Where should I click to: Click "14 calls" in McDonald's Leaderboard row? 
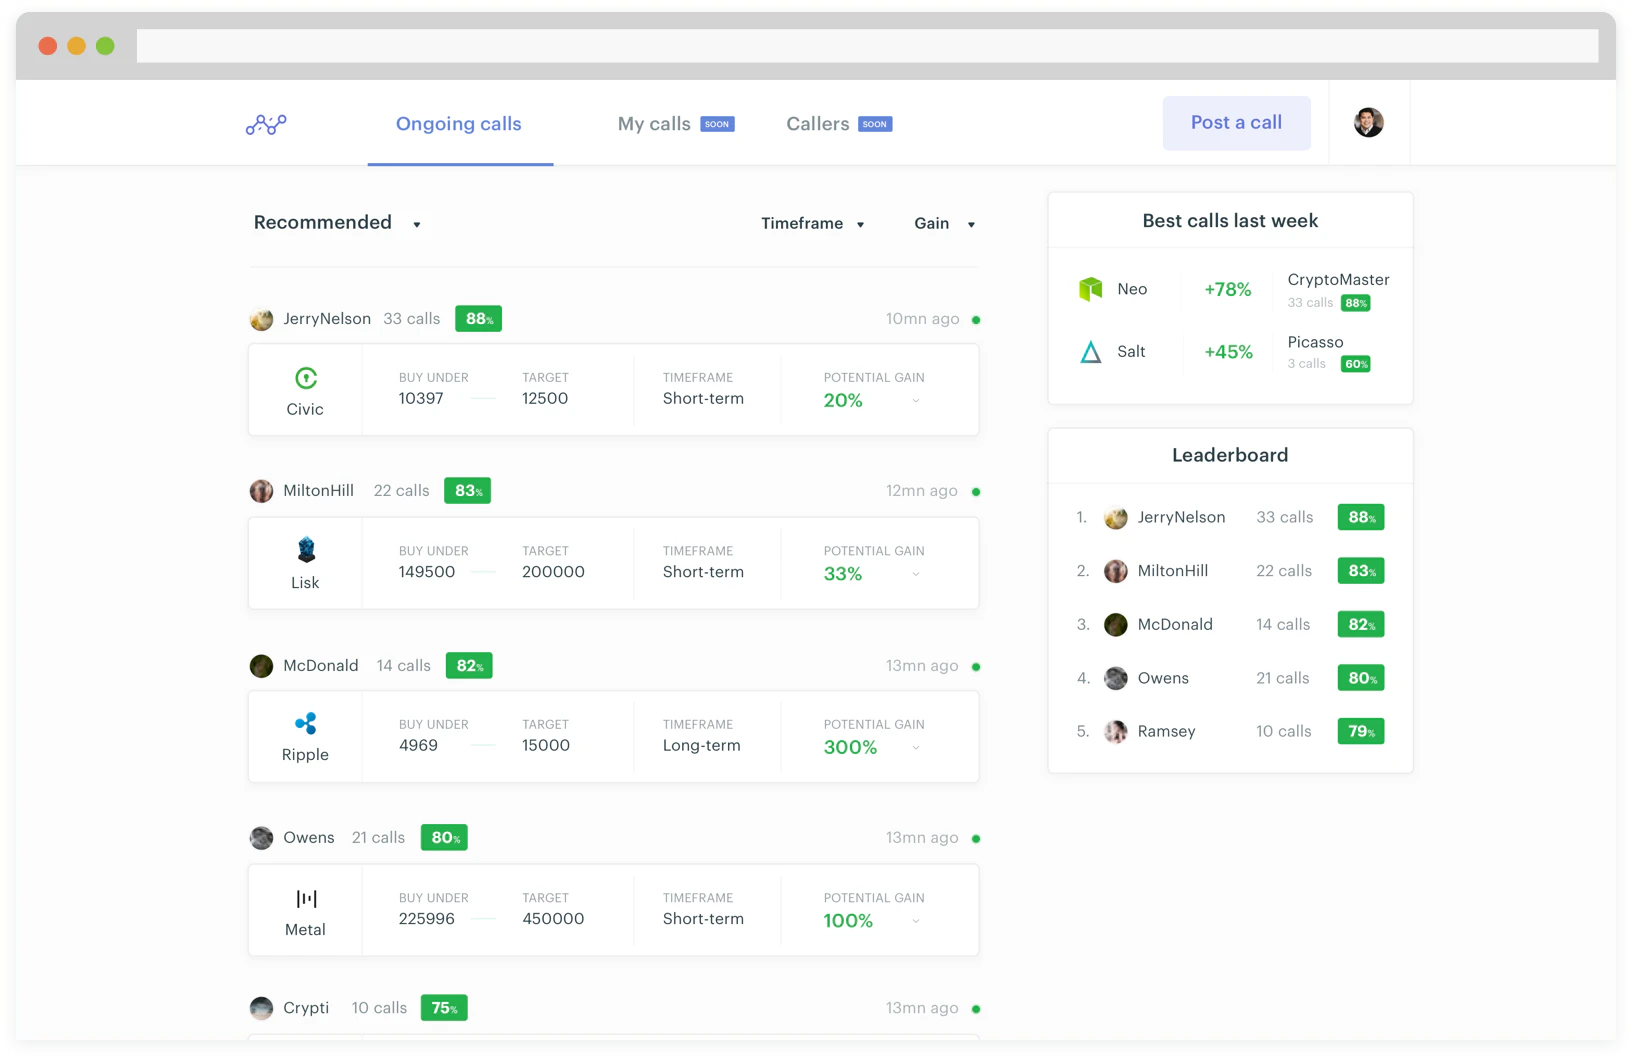(1283, 625)
